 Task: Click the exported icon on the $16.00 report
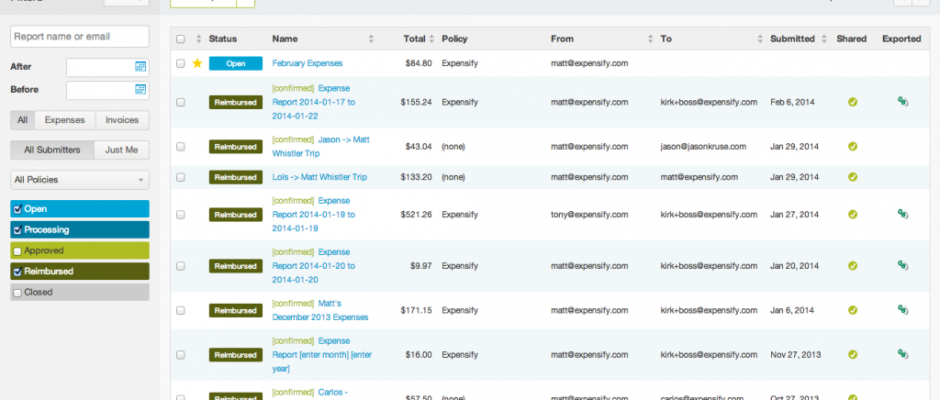902,353
